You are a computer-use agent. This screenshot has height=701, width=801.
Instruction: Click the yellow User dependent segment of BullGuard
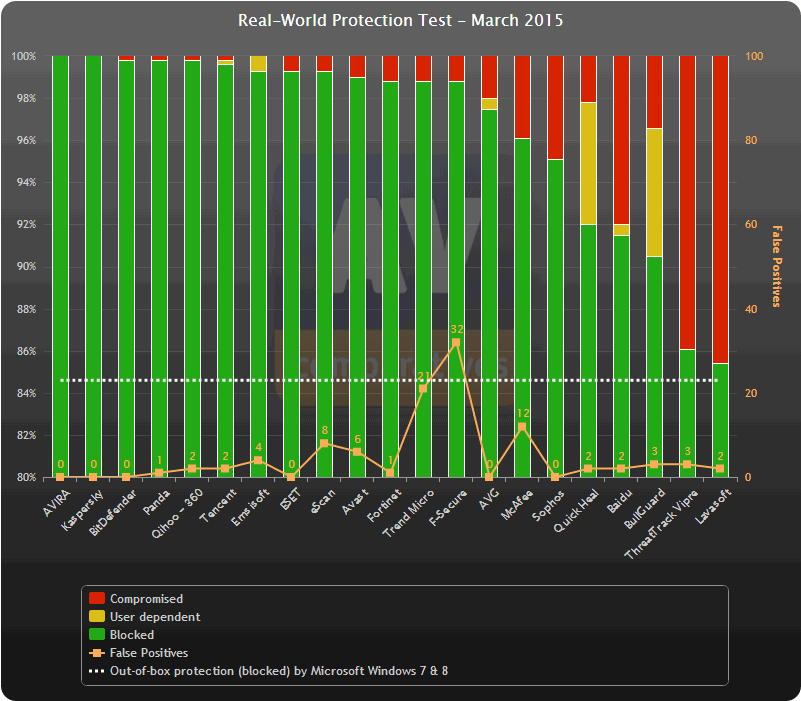654,192
